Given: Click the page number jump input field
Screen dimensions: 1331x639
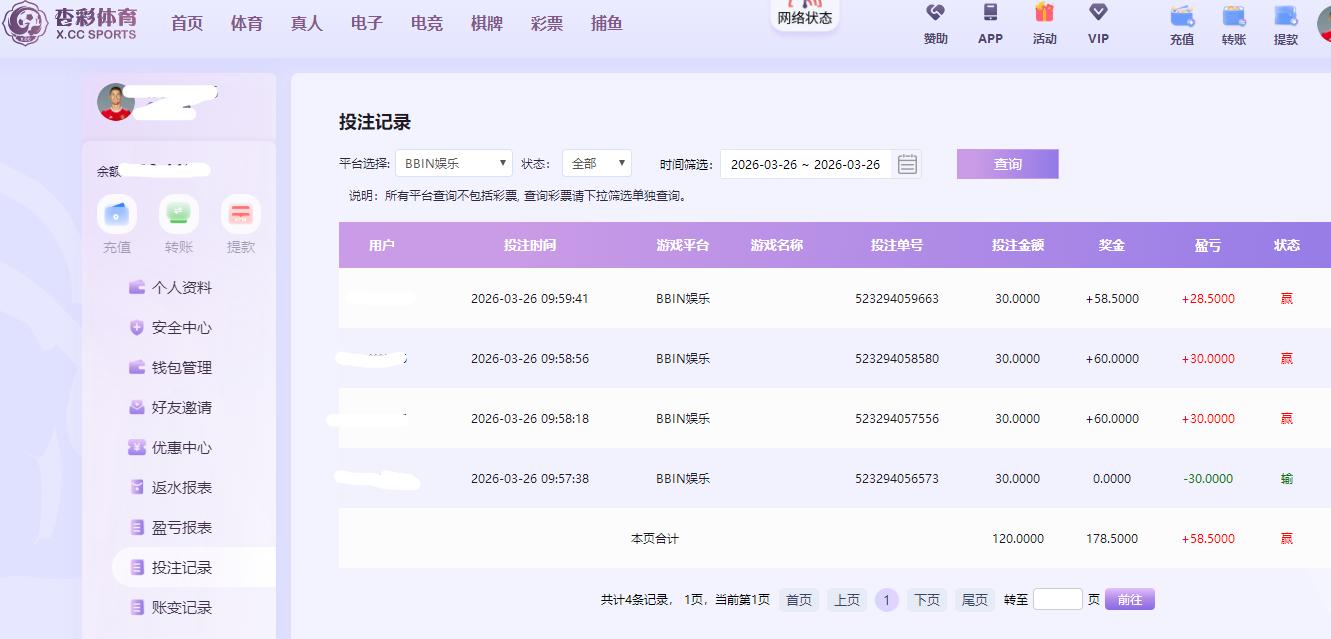Looking at the screenshot, I should [x=1057, y=599].
